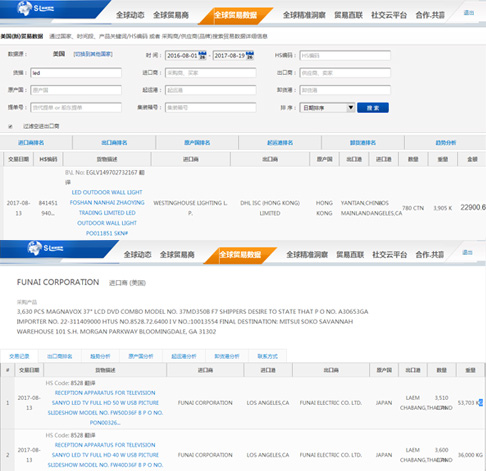Click the blue search button
The width and height of the screenshot is (486, 471).
click(373, 108)
